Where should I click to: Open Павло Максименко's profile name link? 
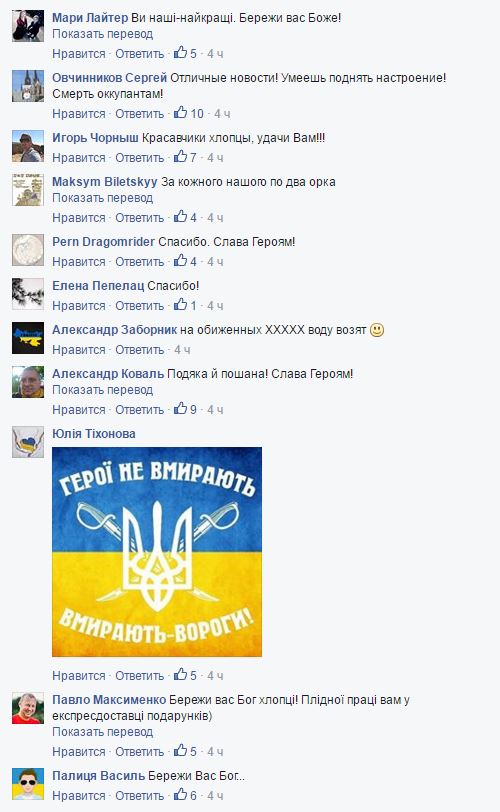pyautogui.click(x=109, y=700)
